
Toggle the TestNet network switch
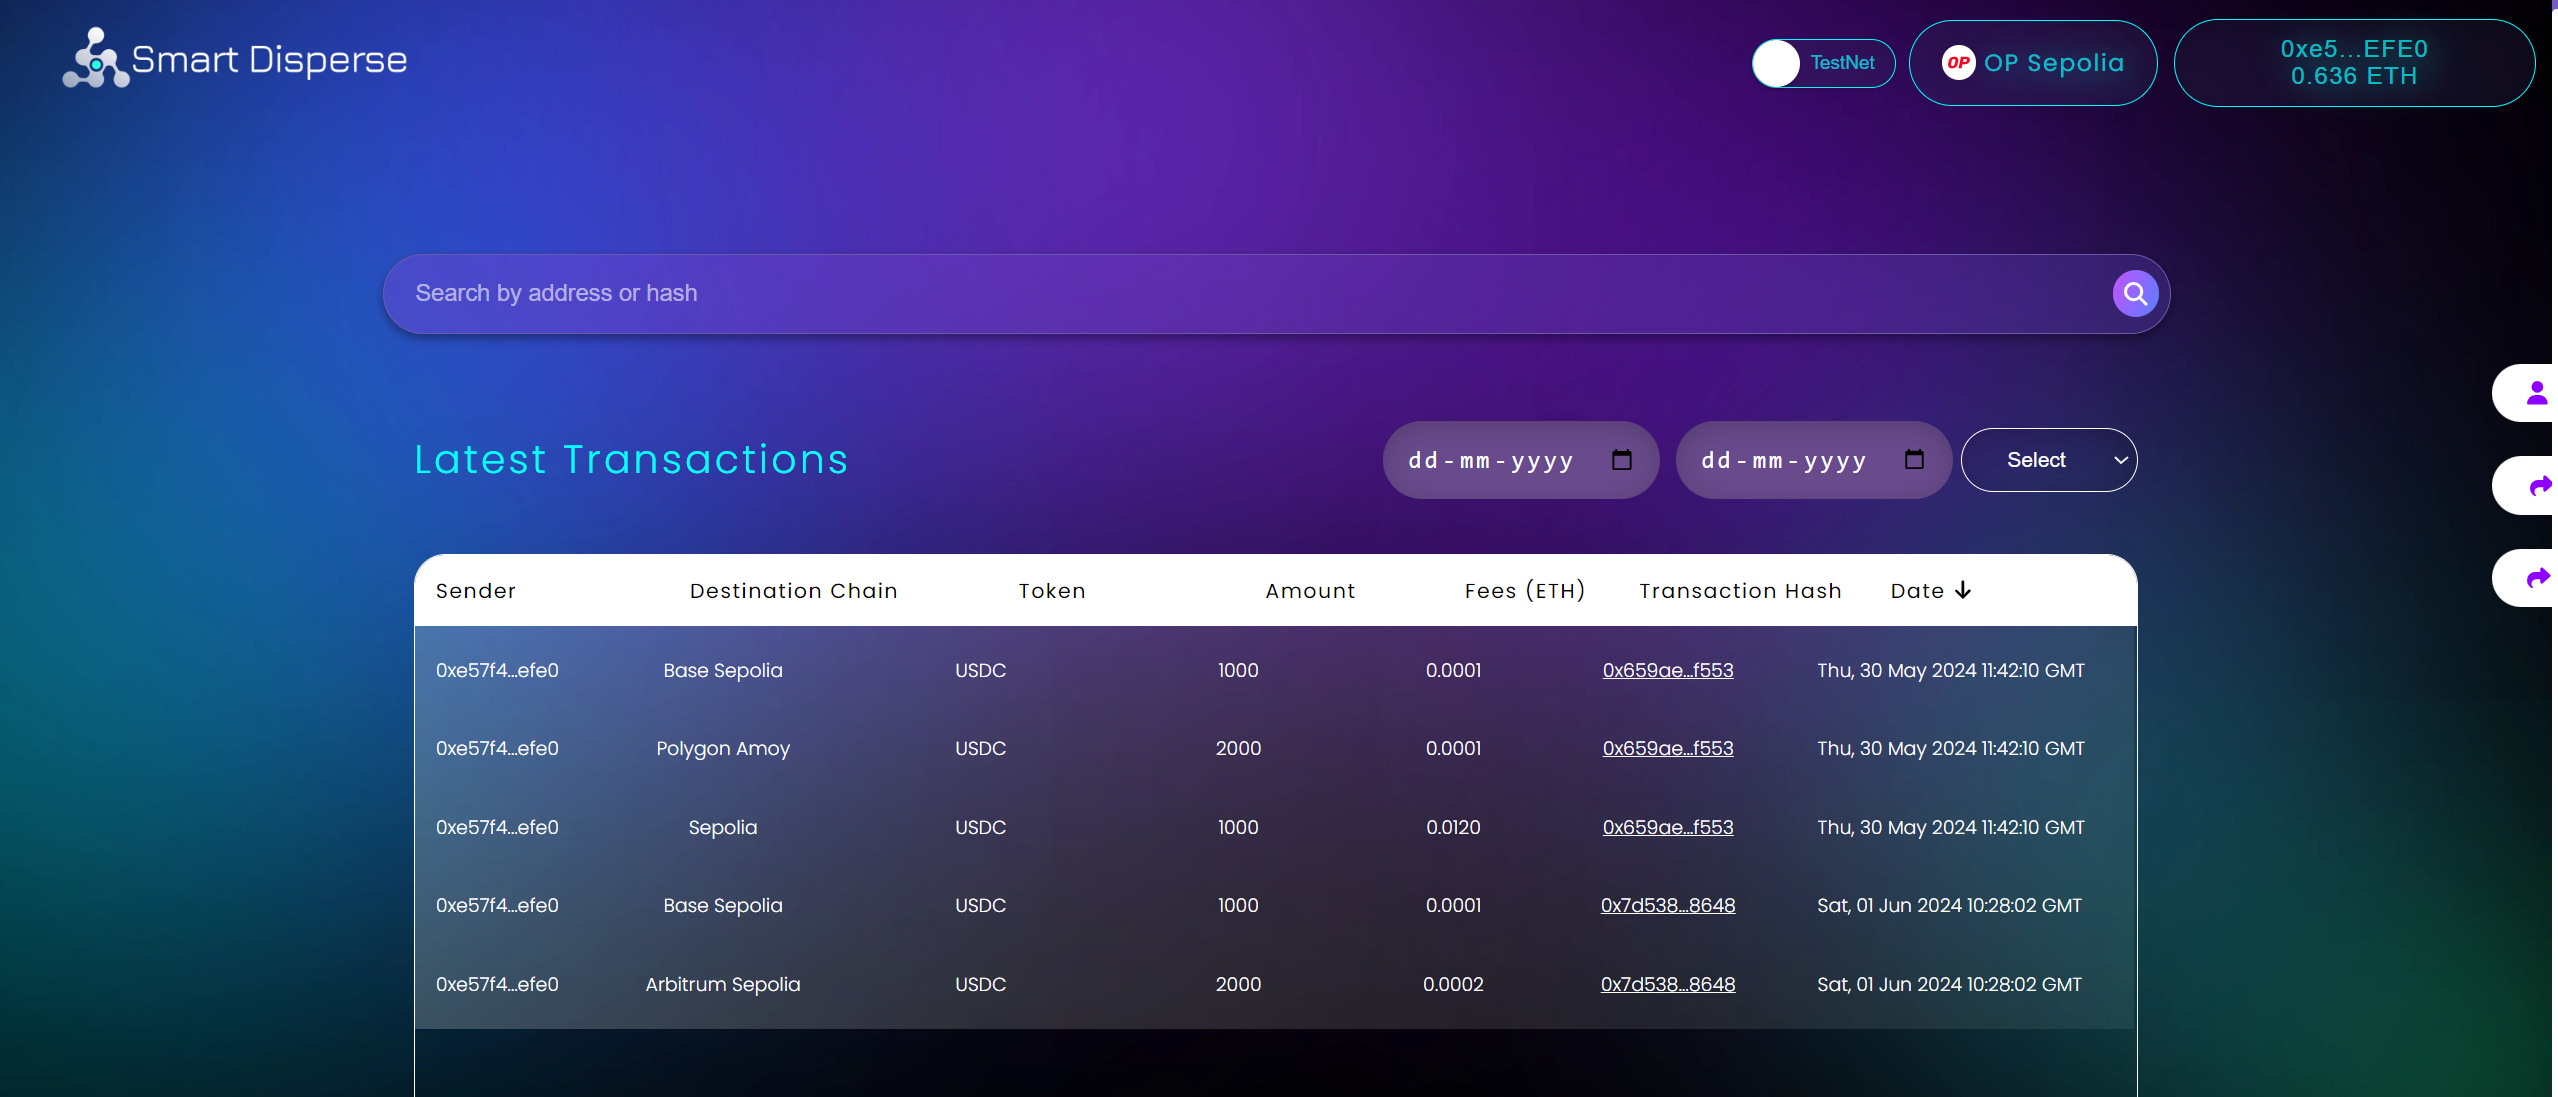pos(1822,63)
